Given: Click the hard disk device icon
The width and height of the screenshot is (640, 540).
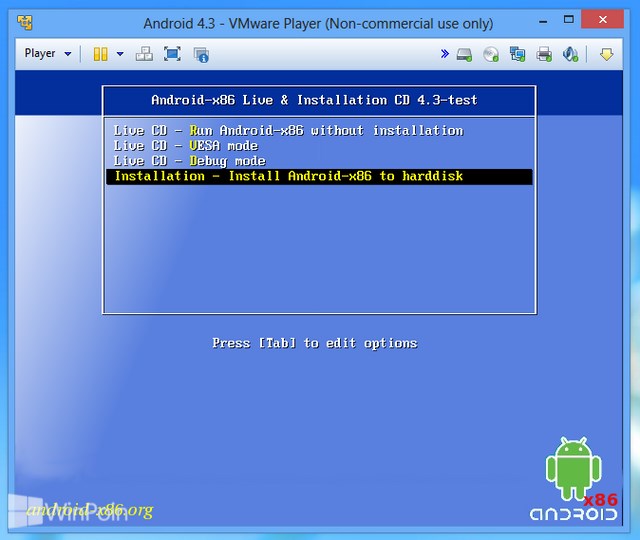Looking at the screenshot, I should [x=464, y=55].
